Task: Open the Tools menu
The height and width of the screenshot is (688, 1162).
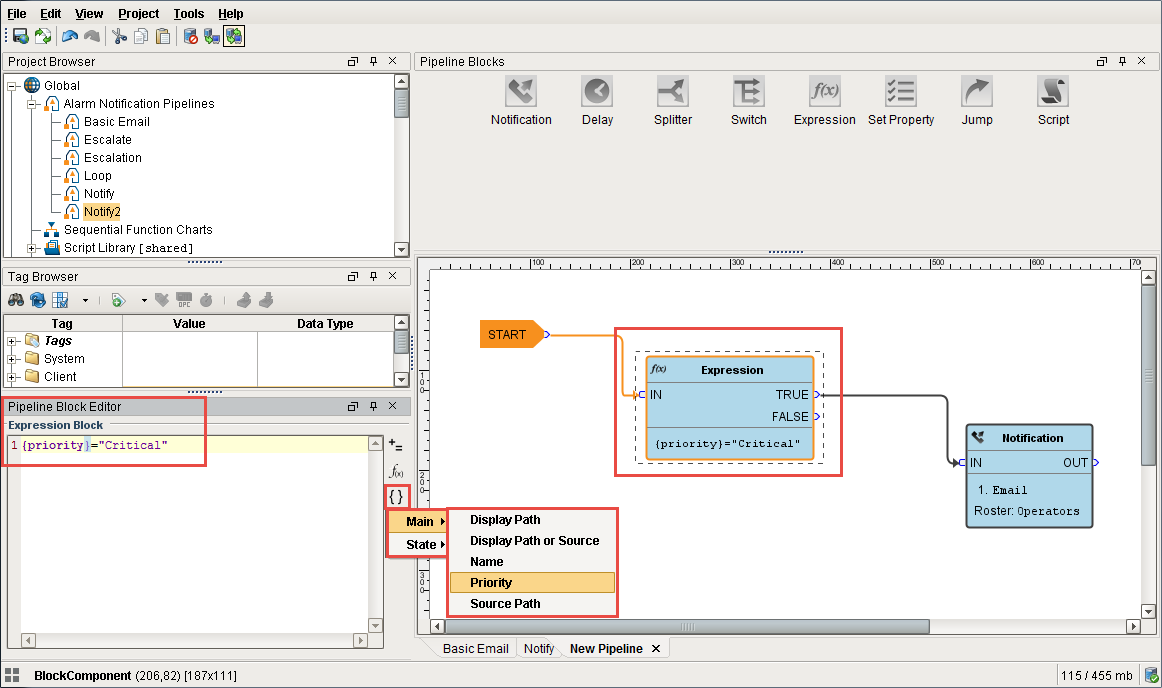Action: tap(188, 13)
